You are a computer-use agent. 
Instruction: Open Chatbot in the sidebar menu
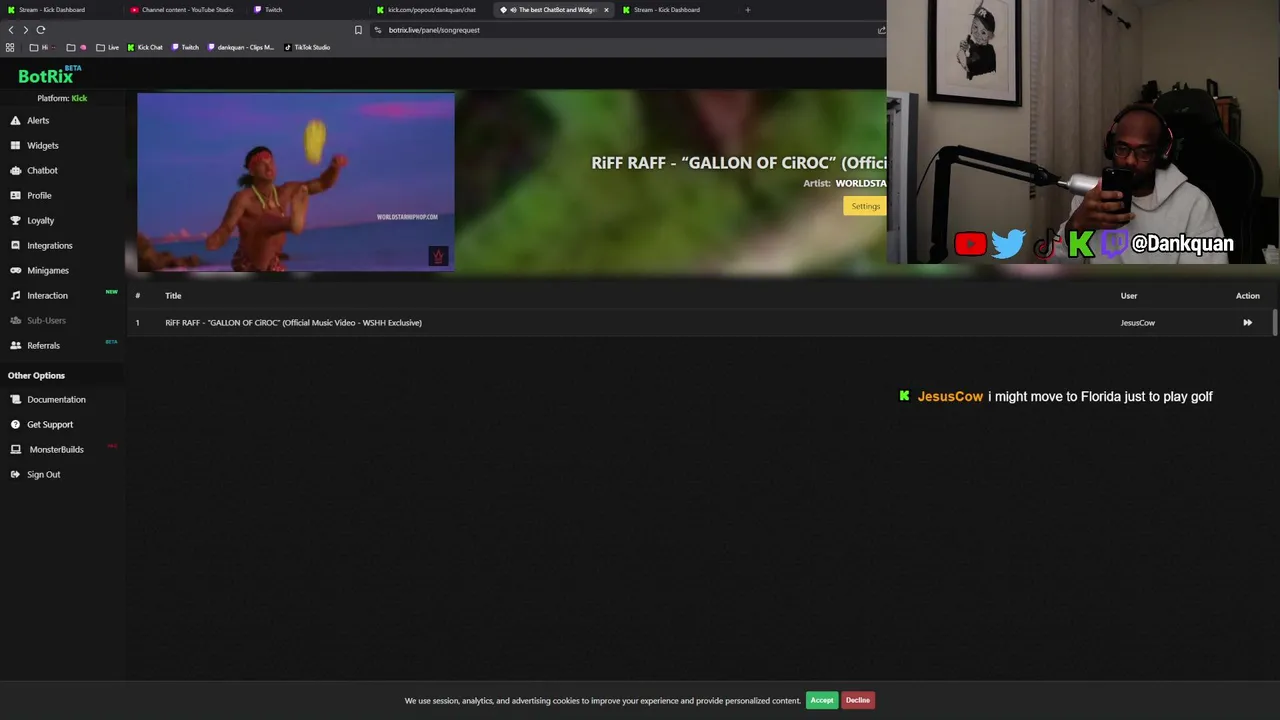[42, 170]
